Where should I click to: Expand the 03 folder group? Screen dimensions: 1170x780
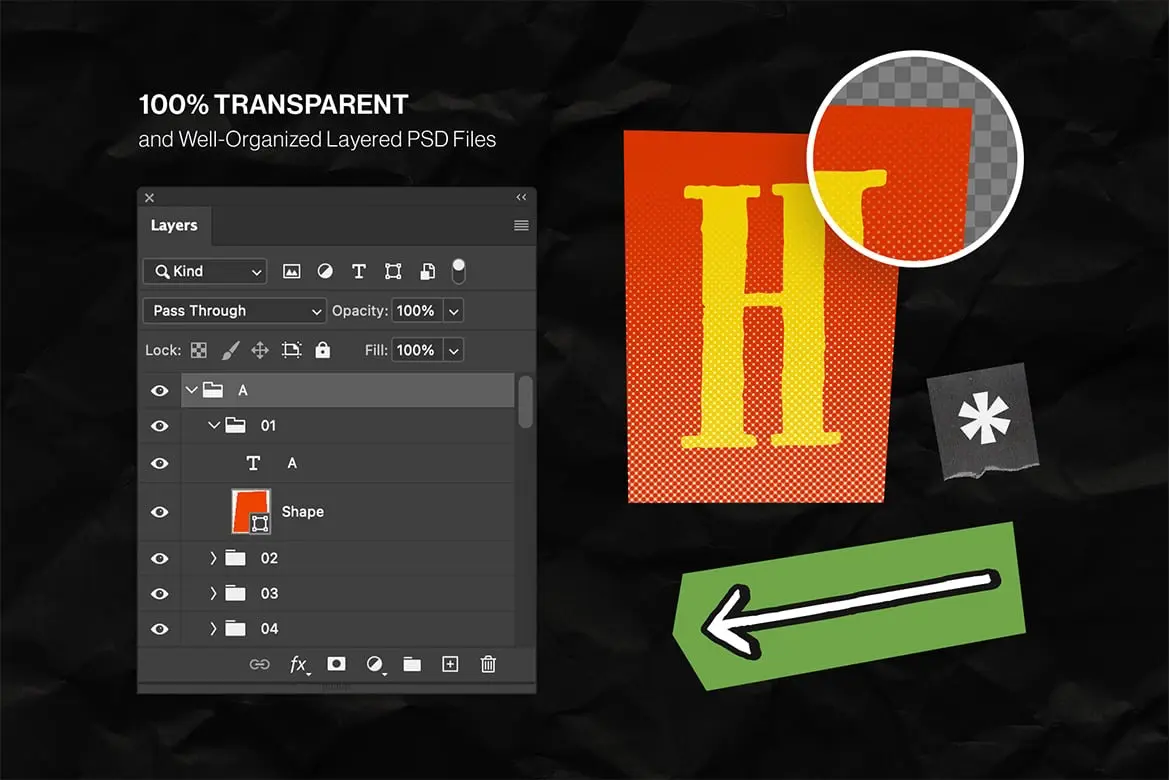213,594
